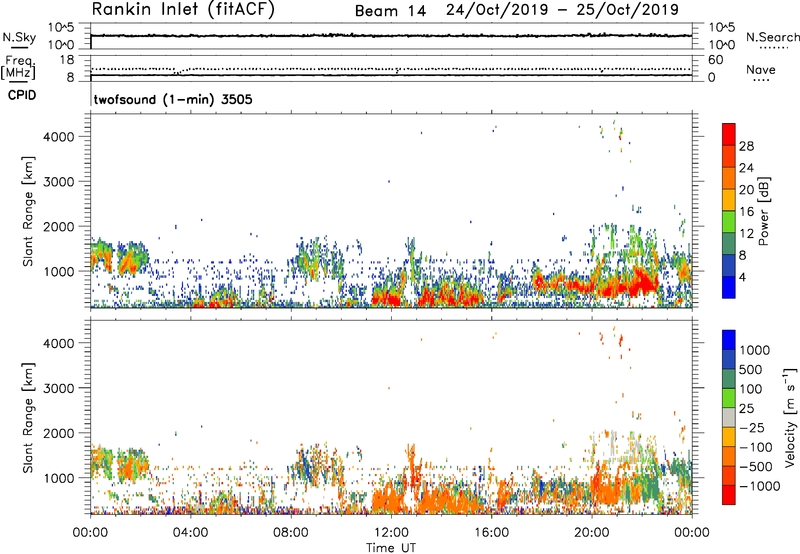Click the 'Rankin Inlet (fitACF)' plot title

click(183, 10)
